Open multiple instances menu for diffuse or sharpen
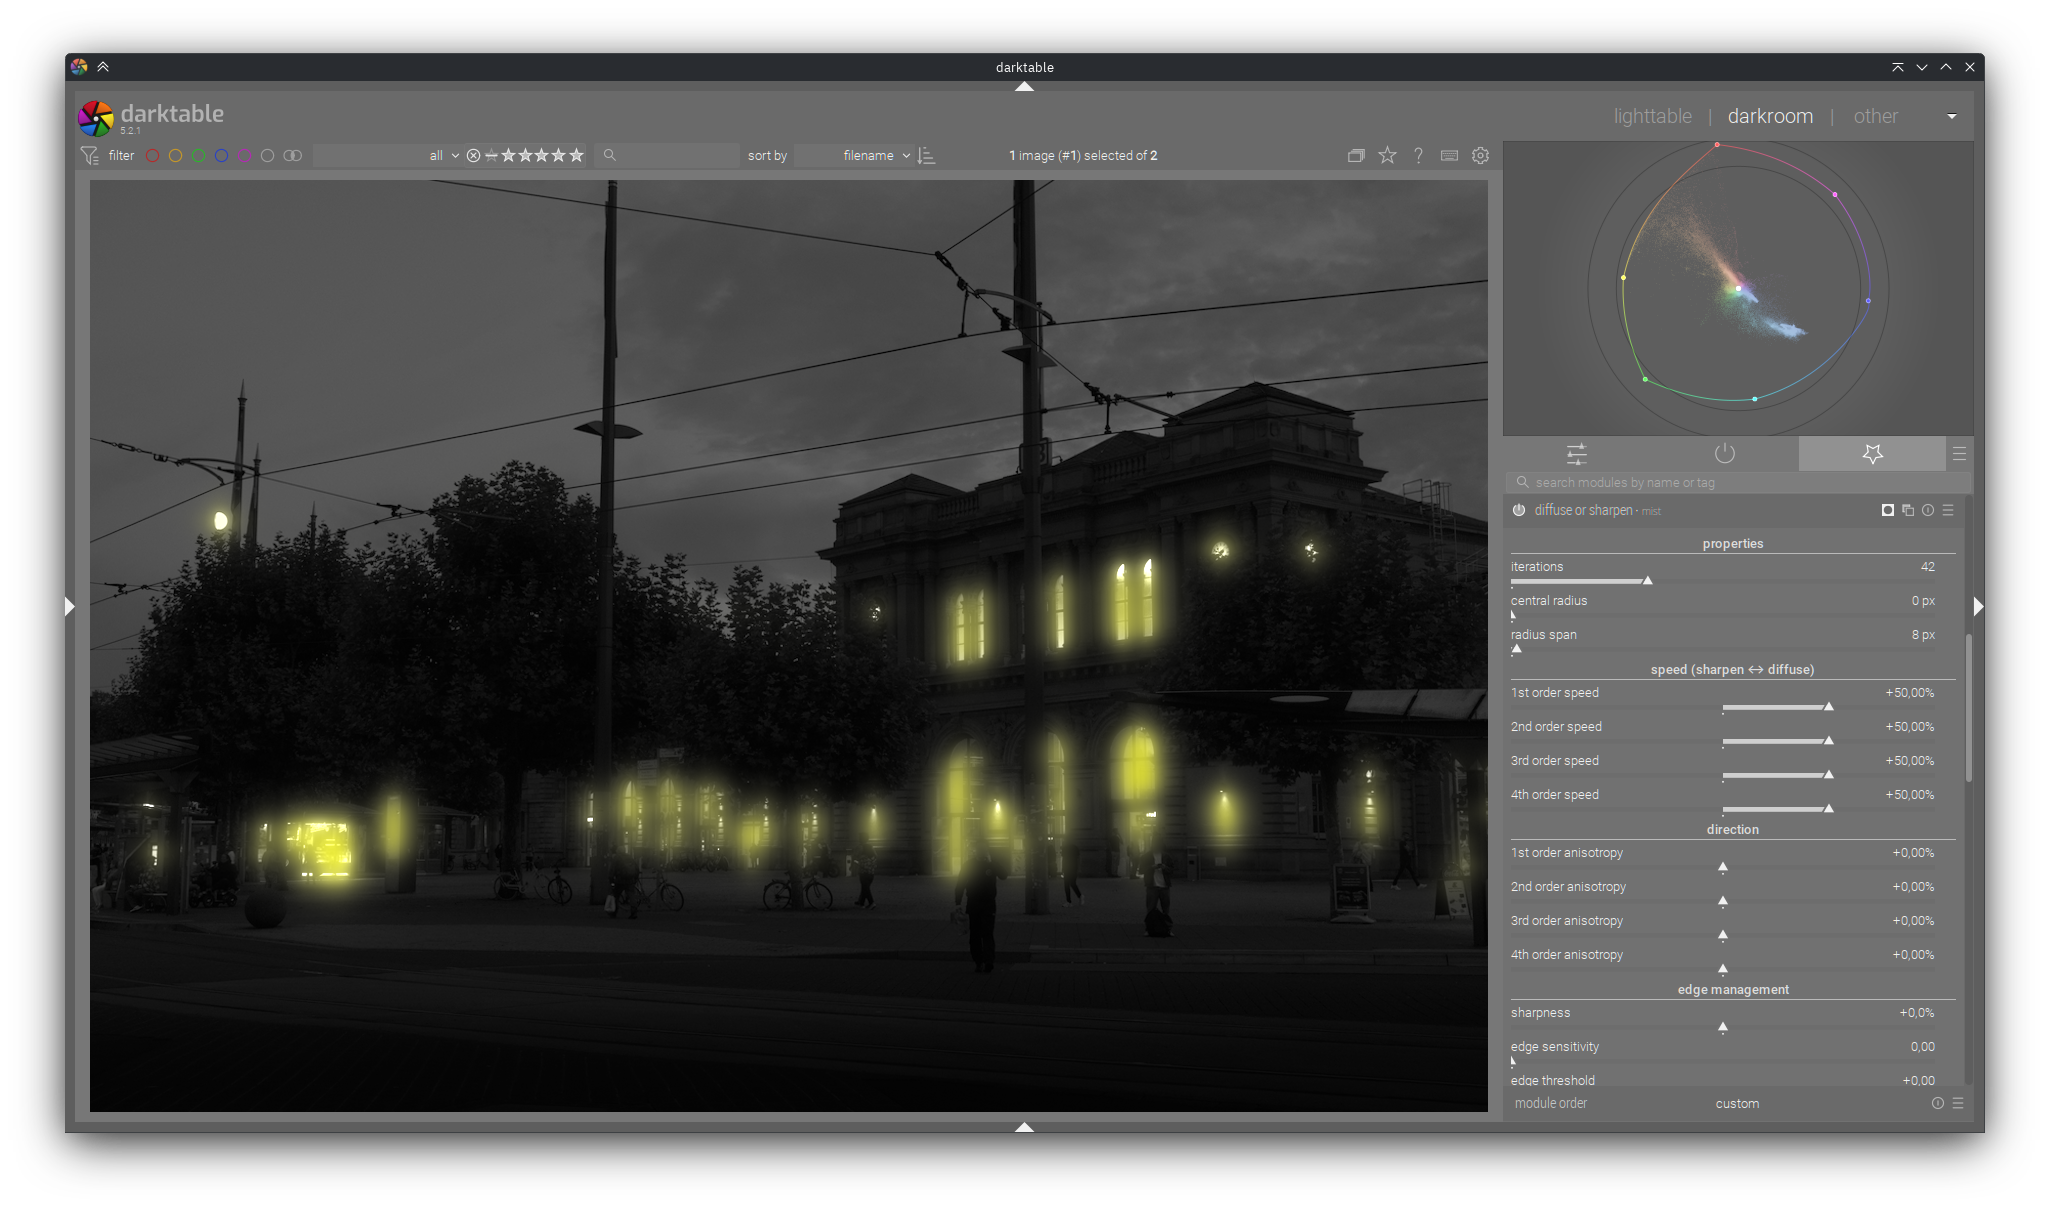2050x1210 pixels. pyautogui.click(x=1908, y=510)
